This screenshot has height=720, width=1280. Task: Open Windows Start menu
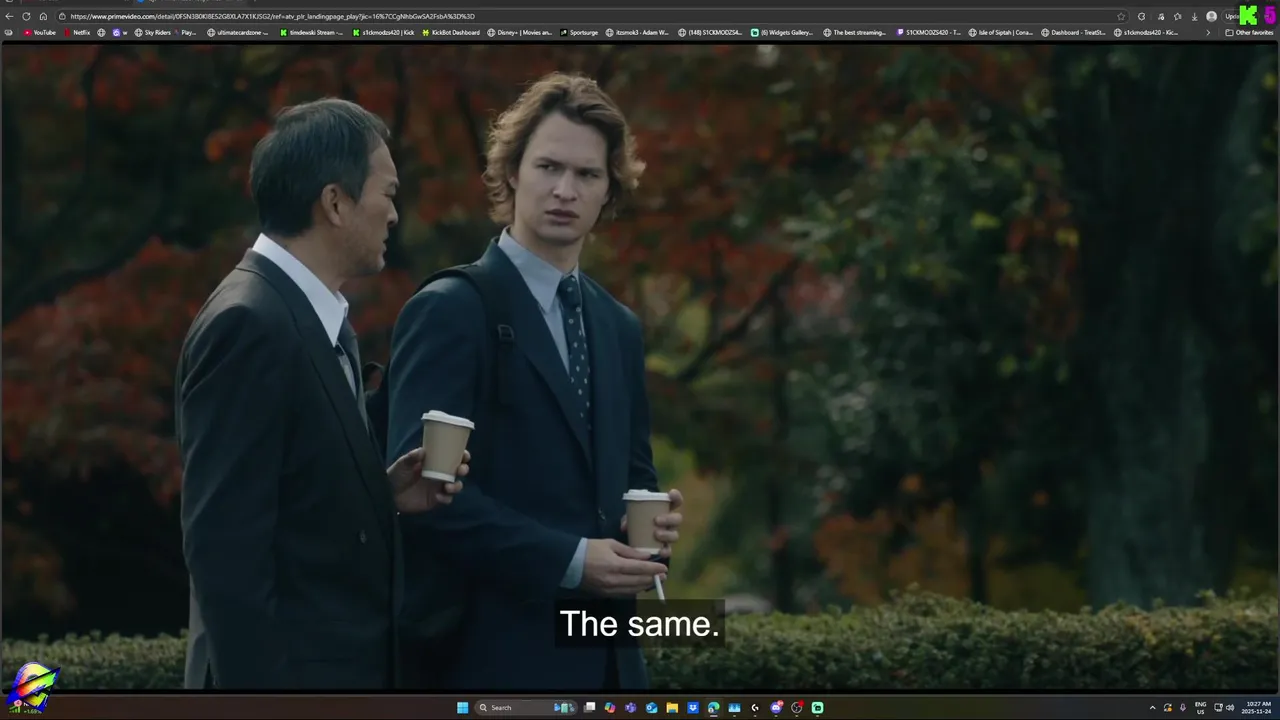pyautogui.click(x=463, y=708)
